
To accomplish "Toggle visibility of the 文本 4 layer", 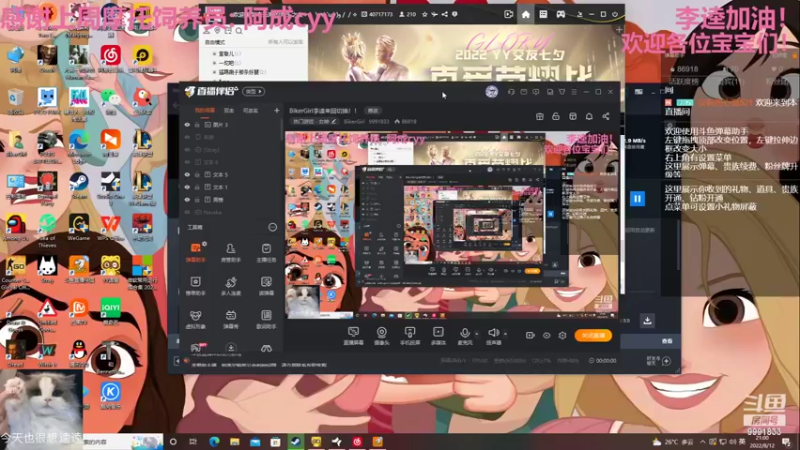I will 187,162.
